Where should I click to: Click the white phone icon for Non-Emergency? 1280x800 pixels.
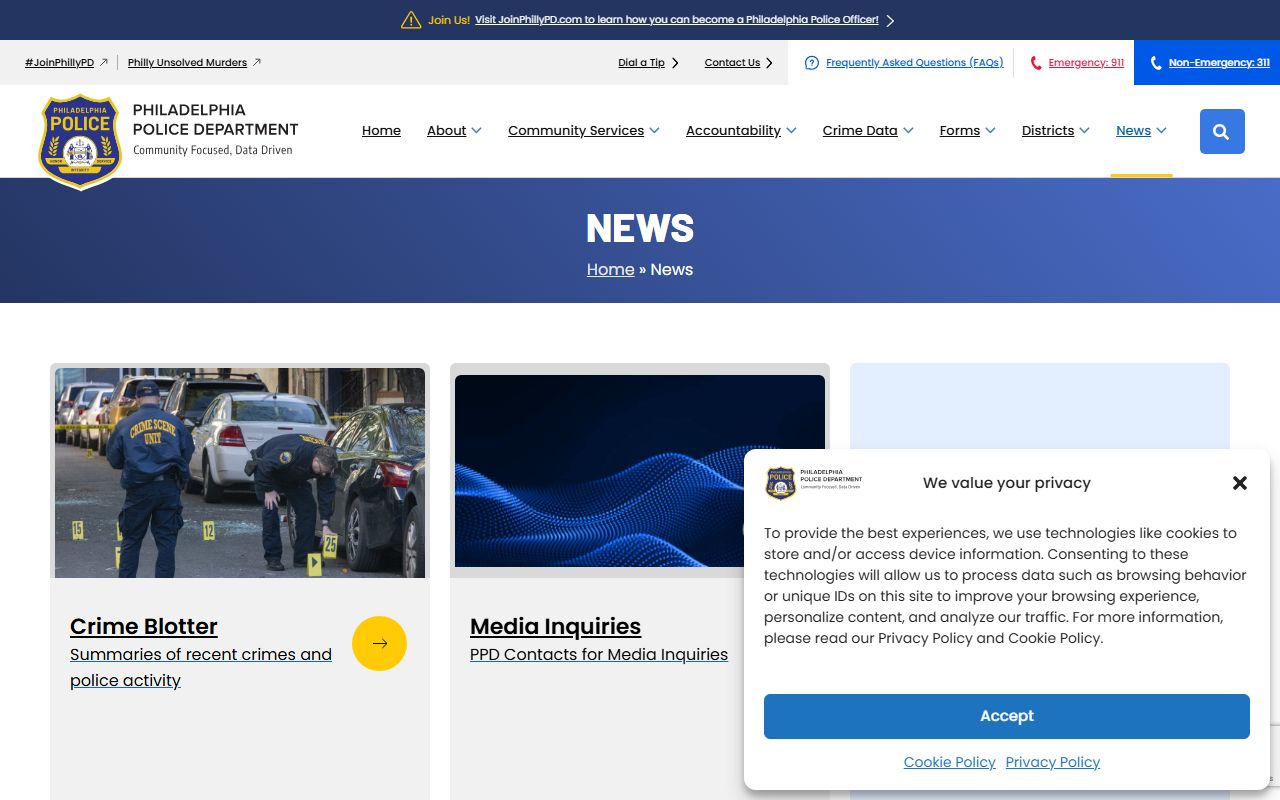pyautogui.click(x=1156, y=63)
